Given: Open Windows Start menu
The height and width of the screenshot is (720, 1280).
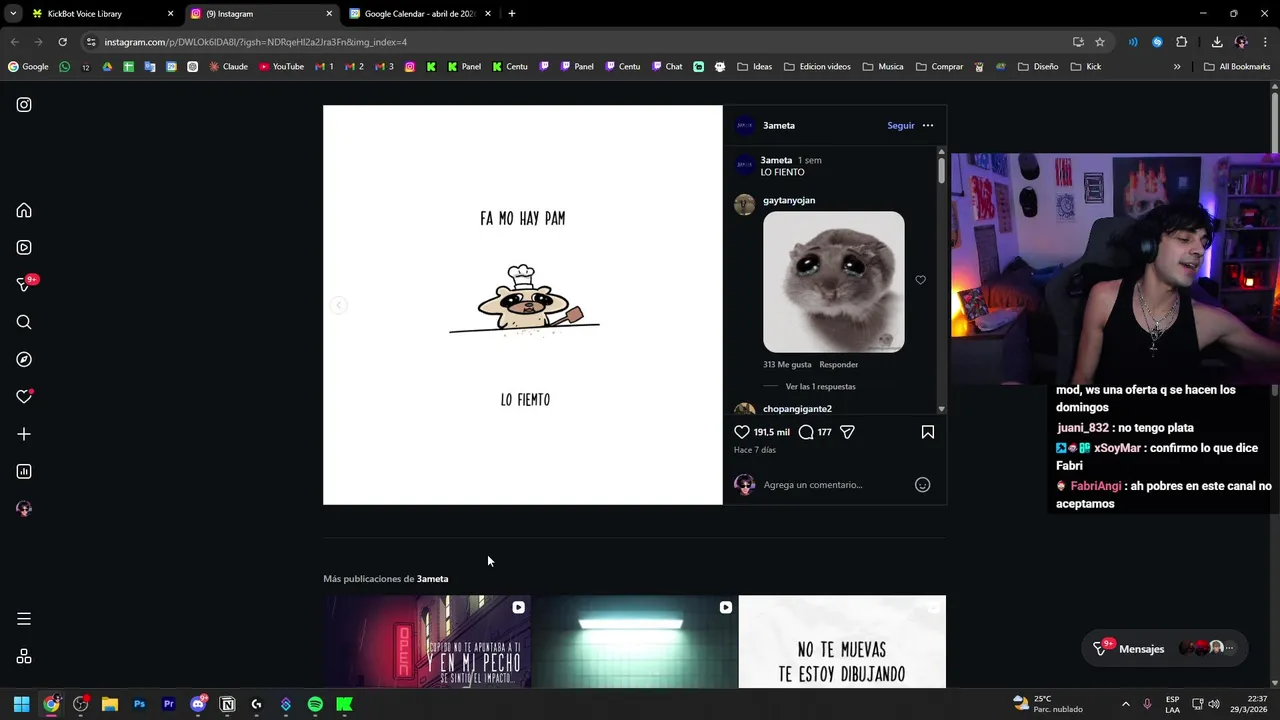Looking at the screenshot, I should point(22,704).
